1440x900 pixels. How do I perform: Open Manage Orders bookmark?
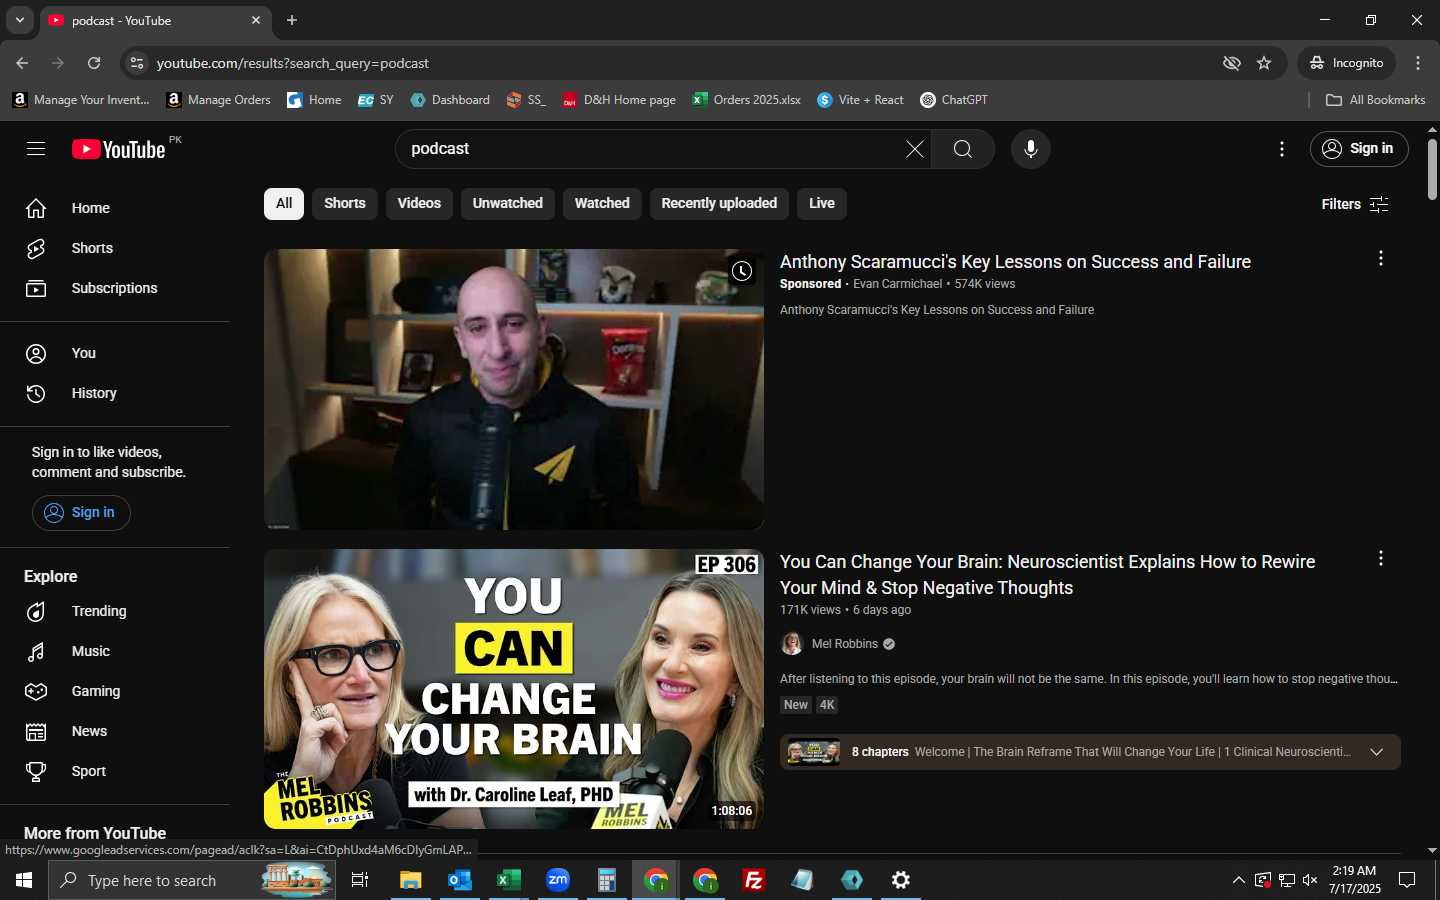click(218, 100)
